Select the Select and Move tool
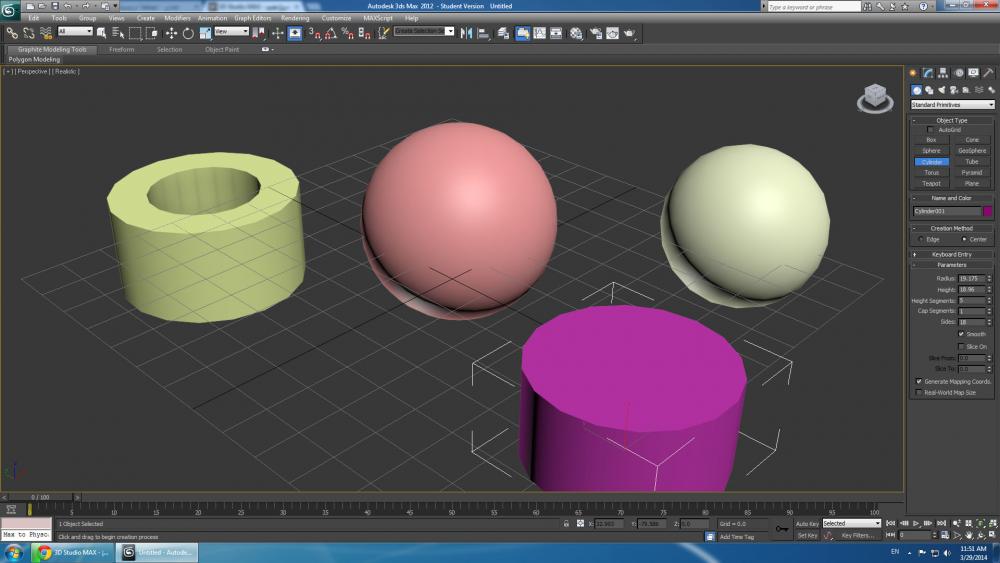Viewport: 1000px width, 563px height. click(171, 33)
